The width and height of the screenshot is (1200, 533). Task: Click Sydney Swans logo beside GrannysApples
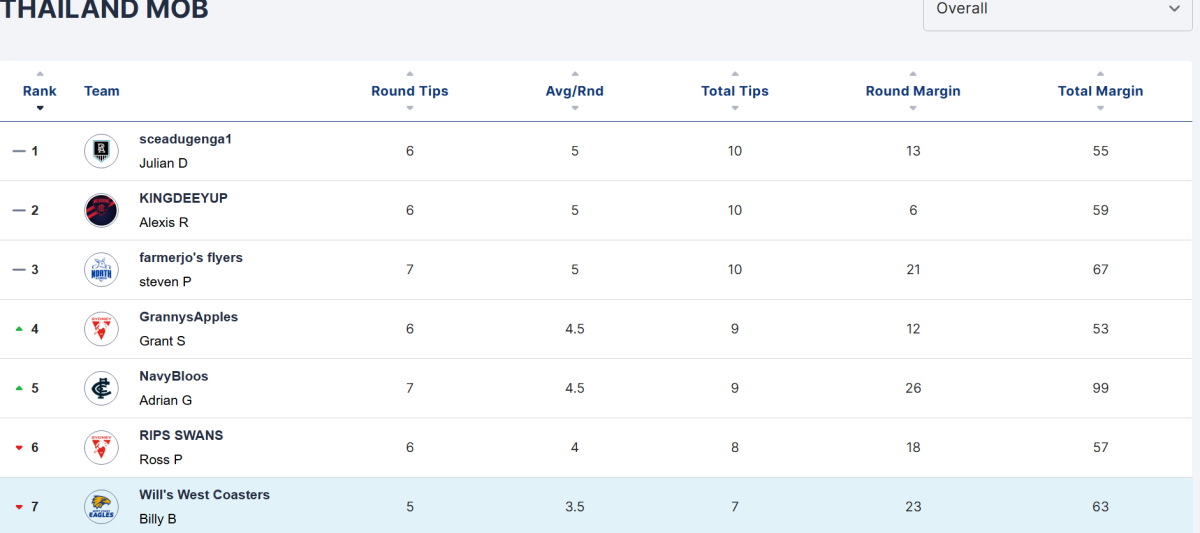click(x=101, y=329)
